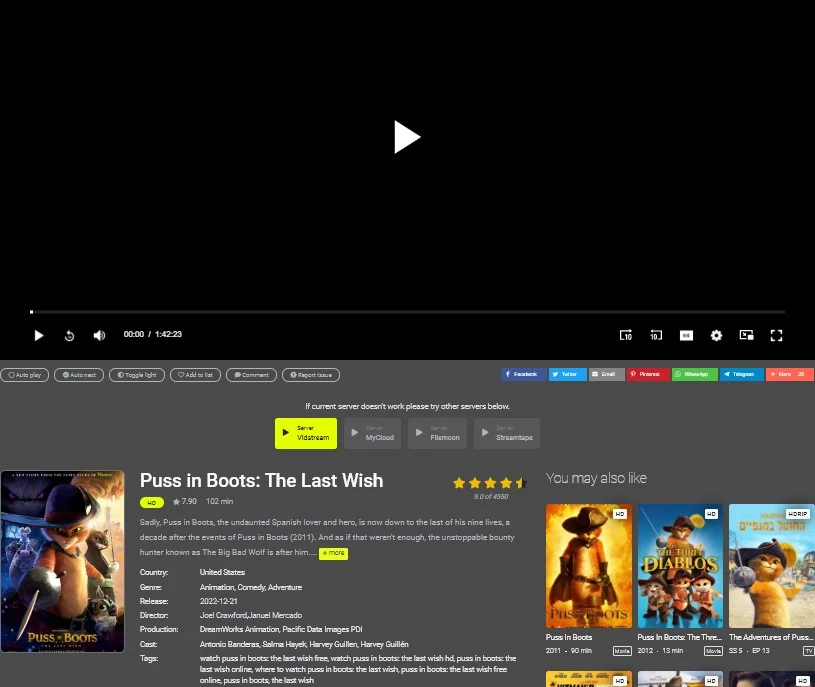
Task: Open director Januel Mercado link
Action: coord(275,615)
